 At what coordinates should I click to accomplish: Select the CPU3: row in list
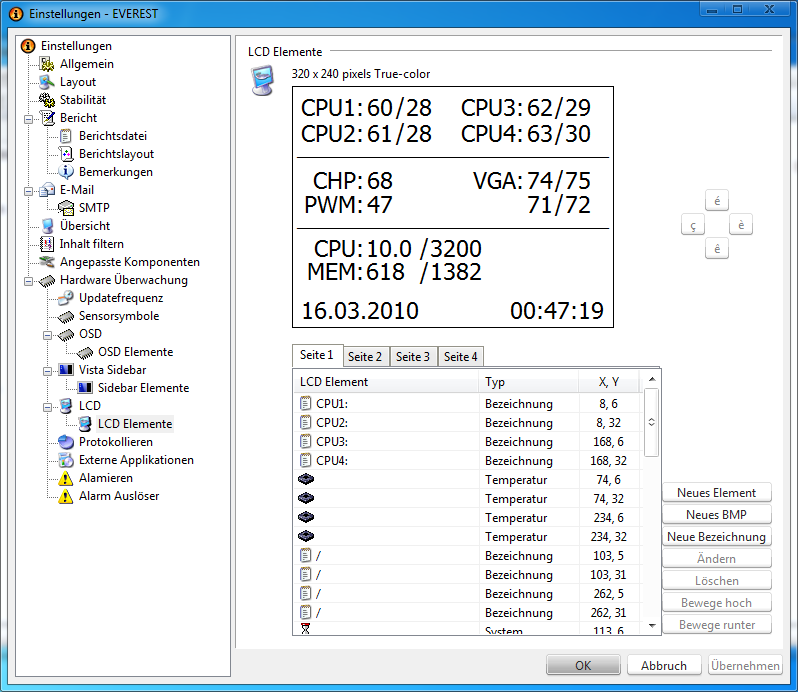click(468, 442)
